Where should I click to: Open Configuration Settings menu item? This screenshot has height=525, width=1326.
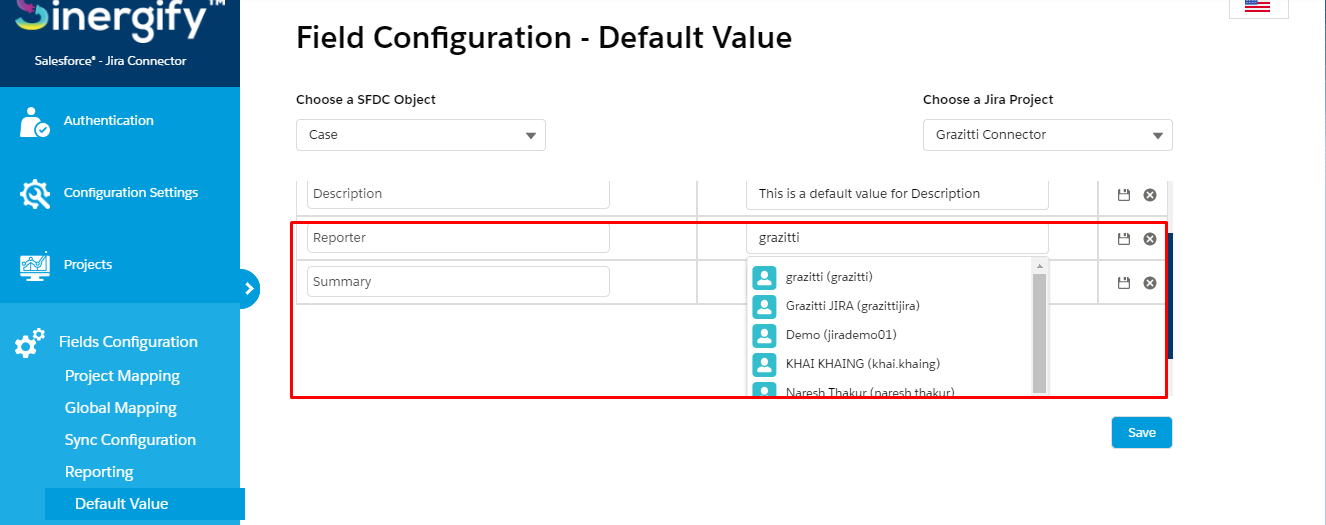131,193
